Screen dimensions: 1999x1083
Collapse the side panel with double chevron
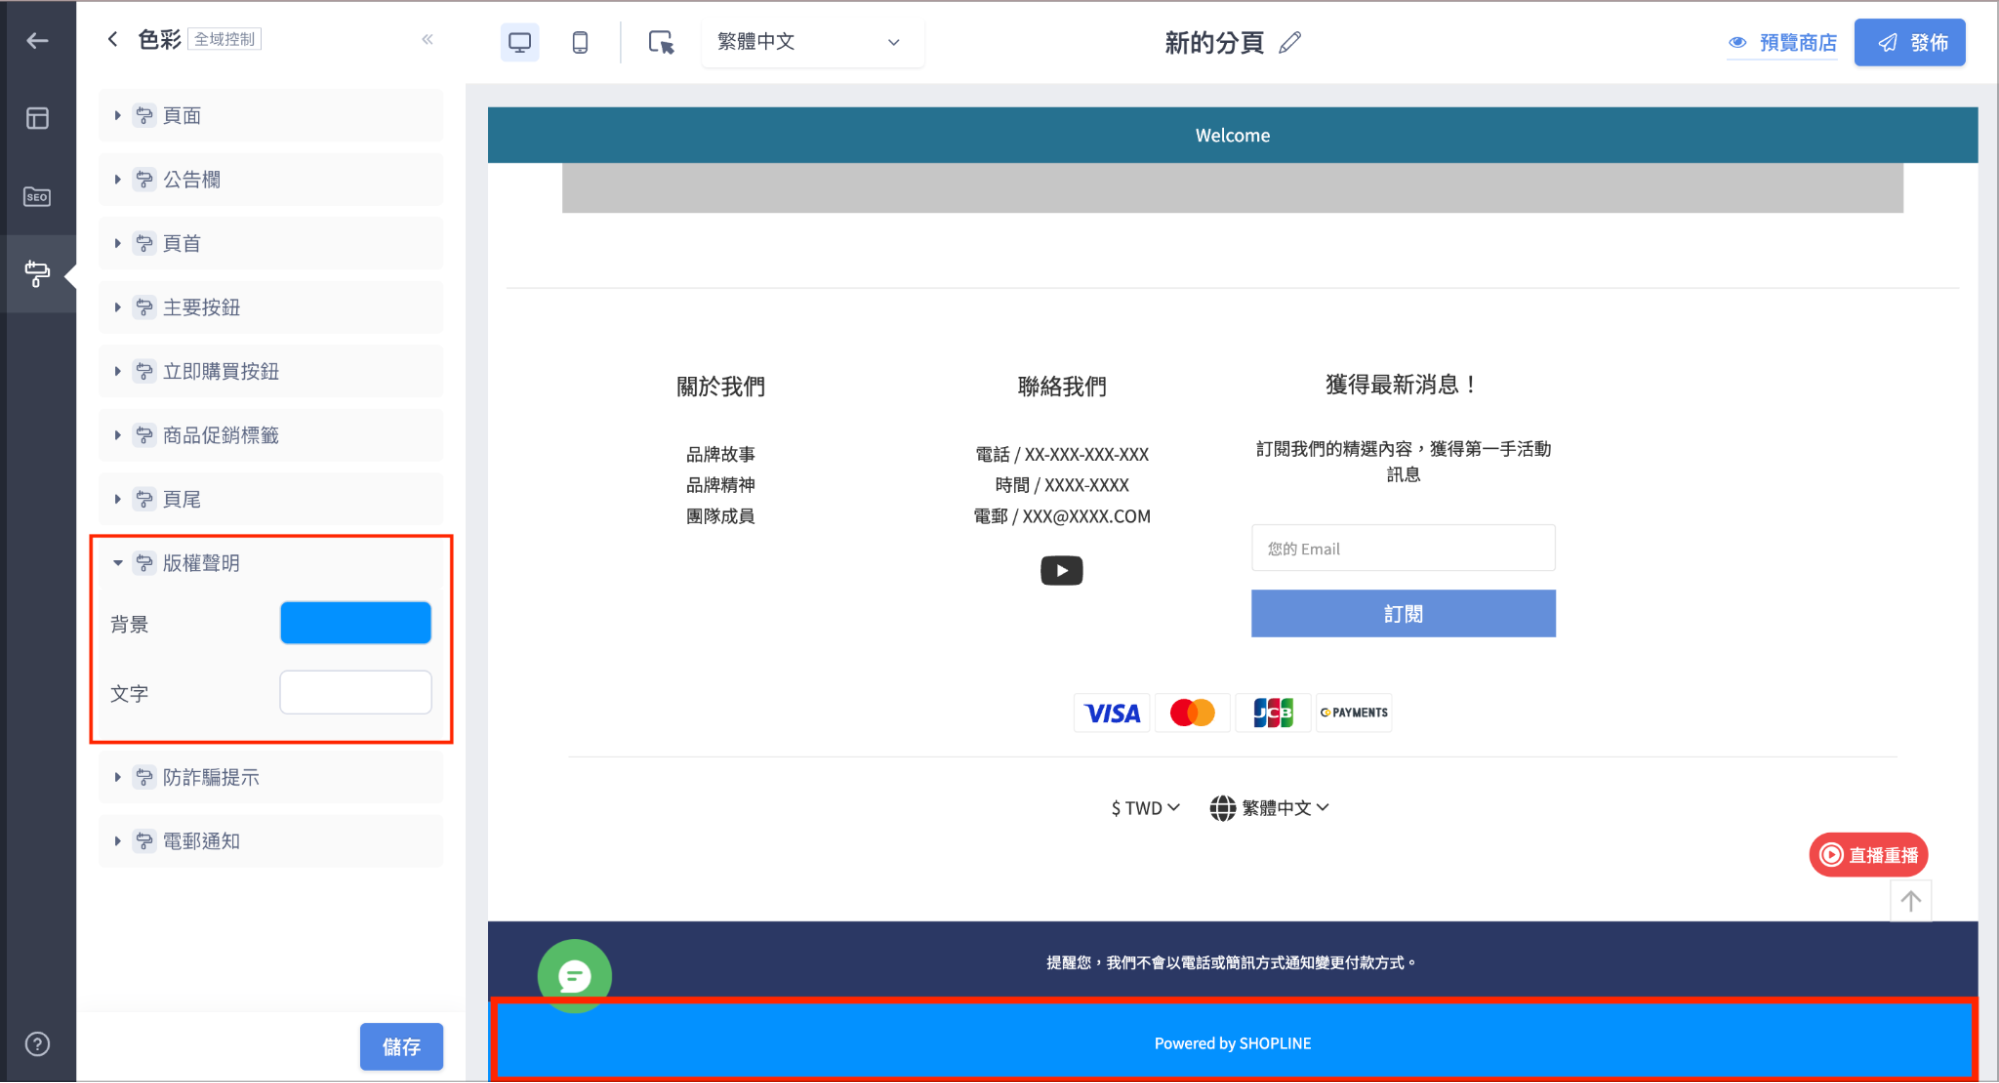point(427,39)
